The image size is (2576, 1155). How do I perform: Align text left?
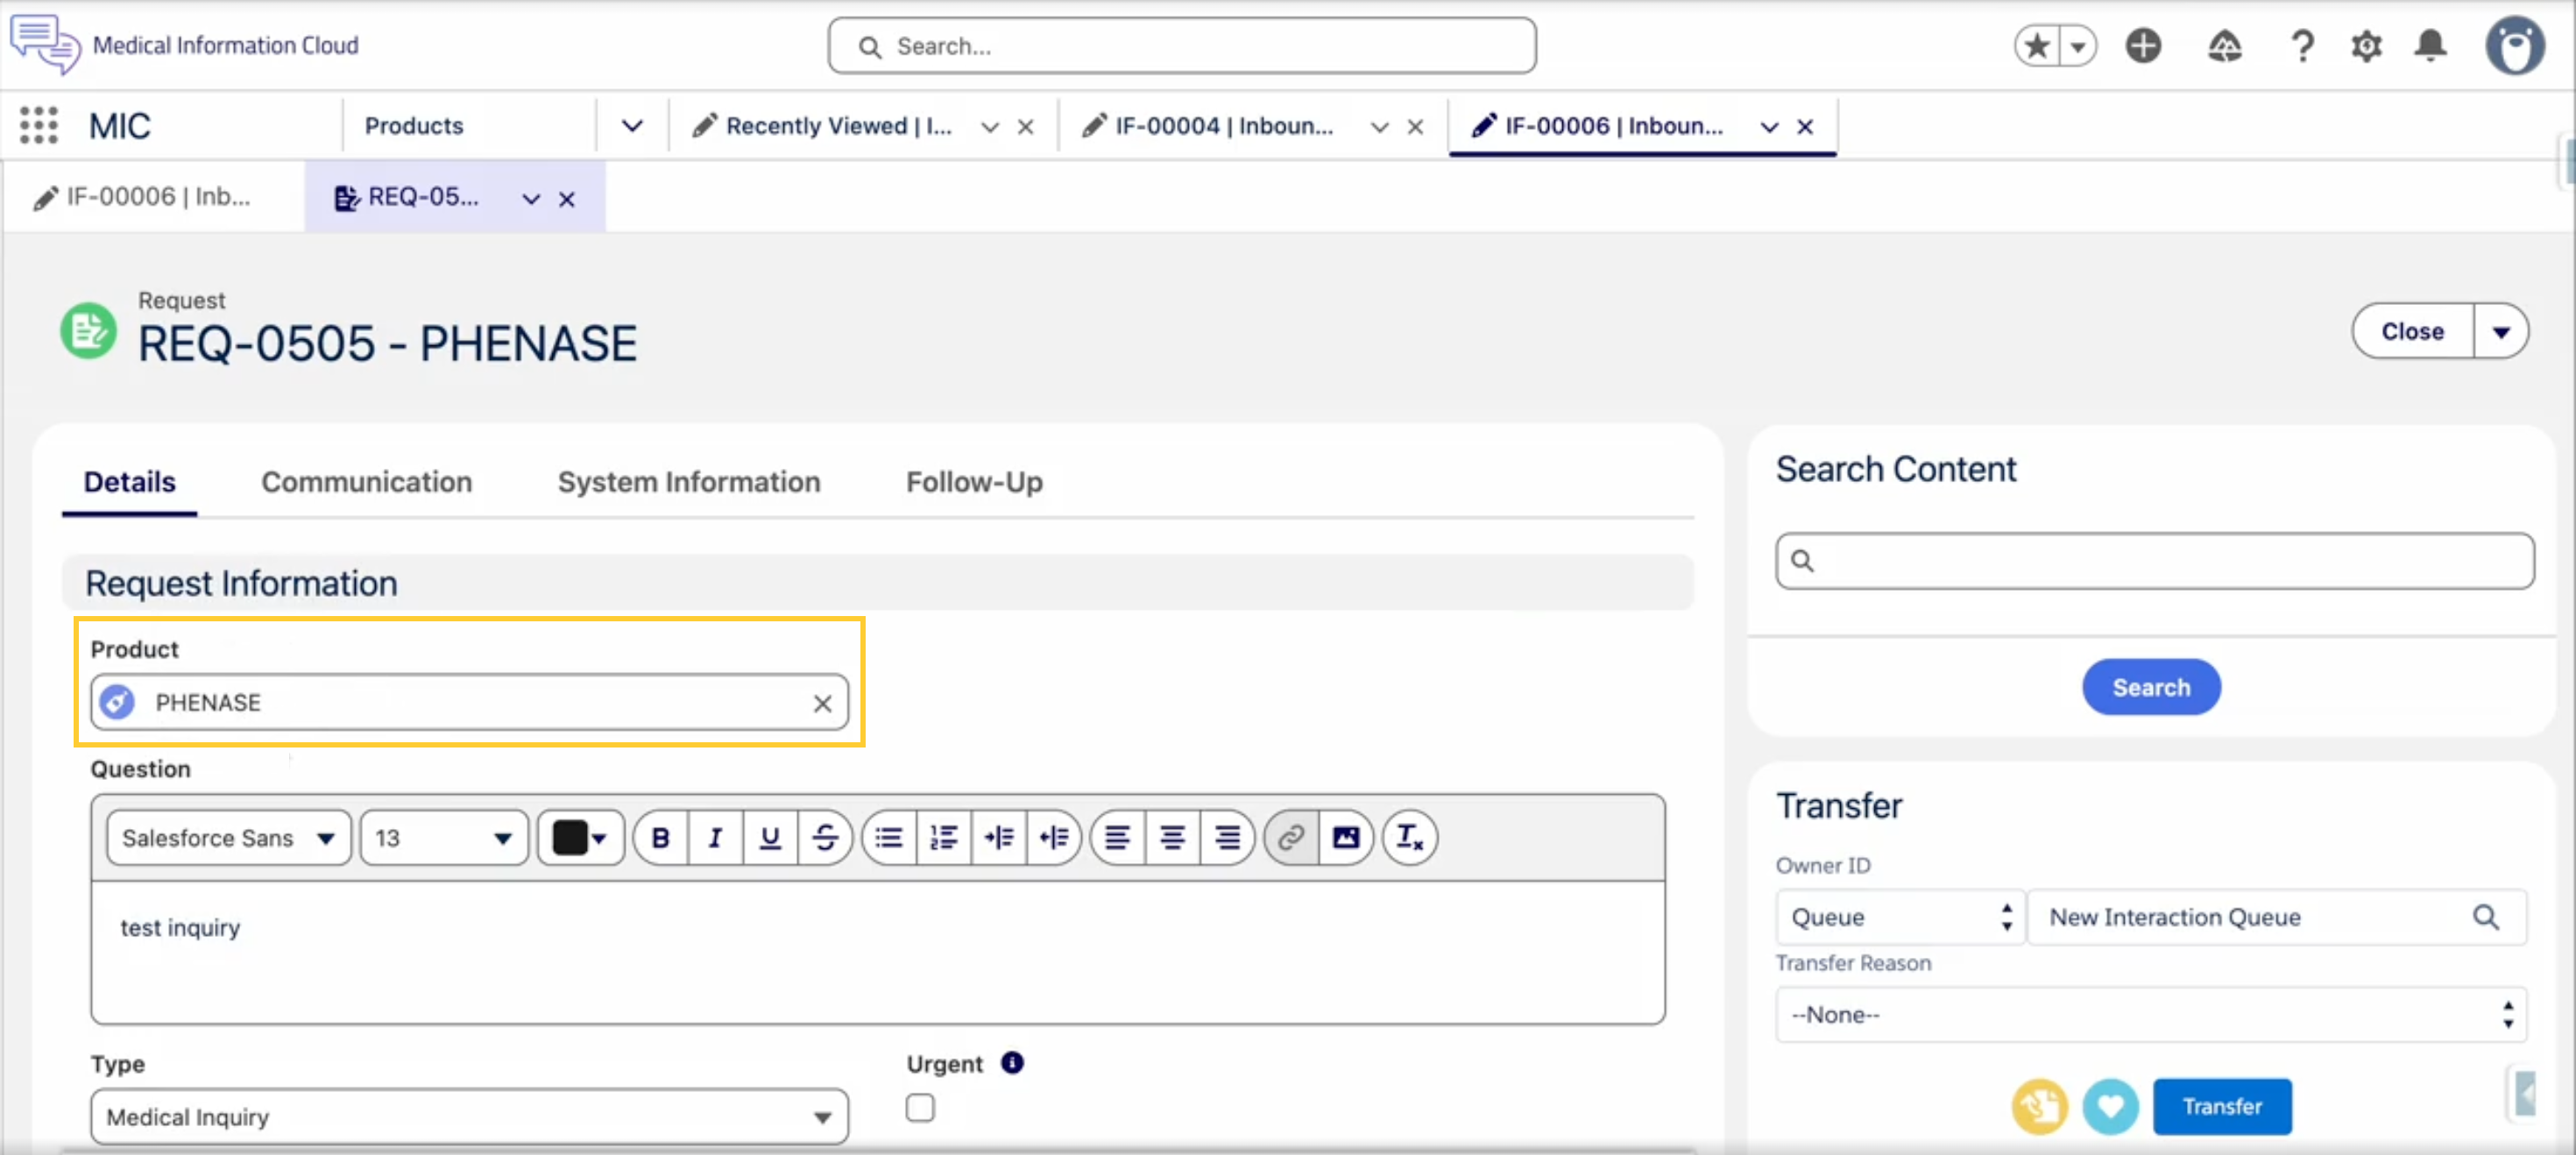1117,838
